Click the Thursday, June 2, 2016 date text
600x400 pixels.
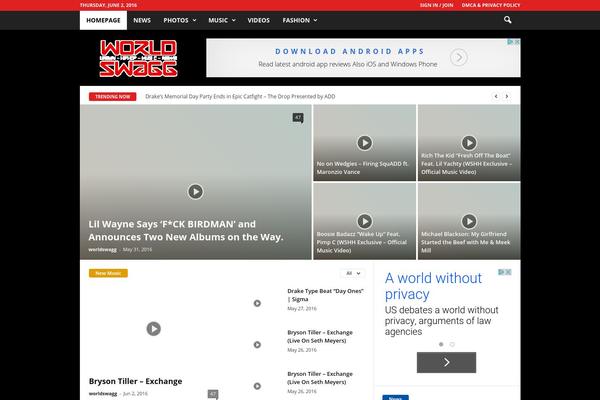[x=108, y=5]
